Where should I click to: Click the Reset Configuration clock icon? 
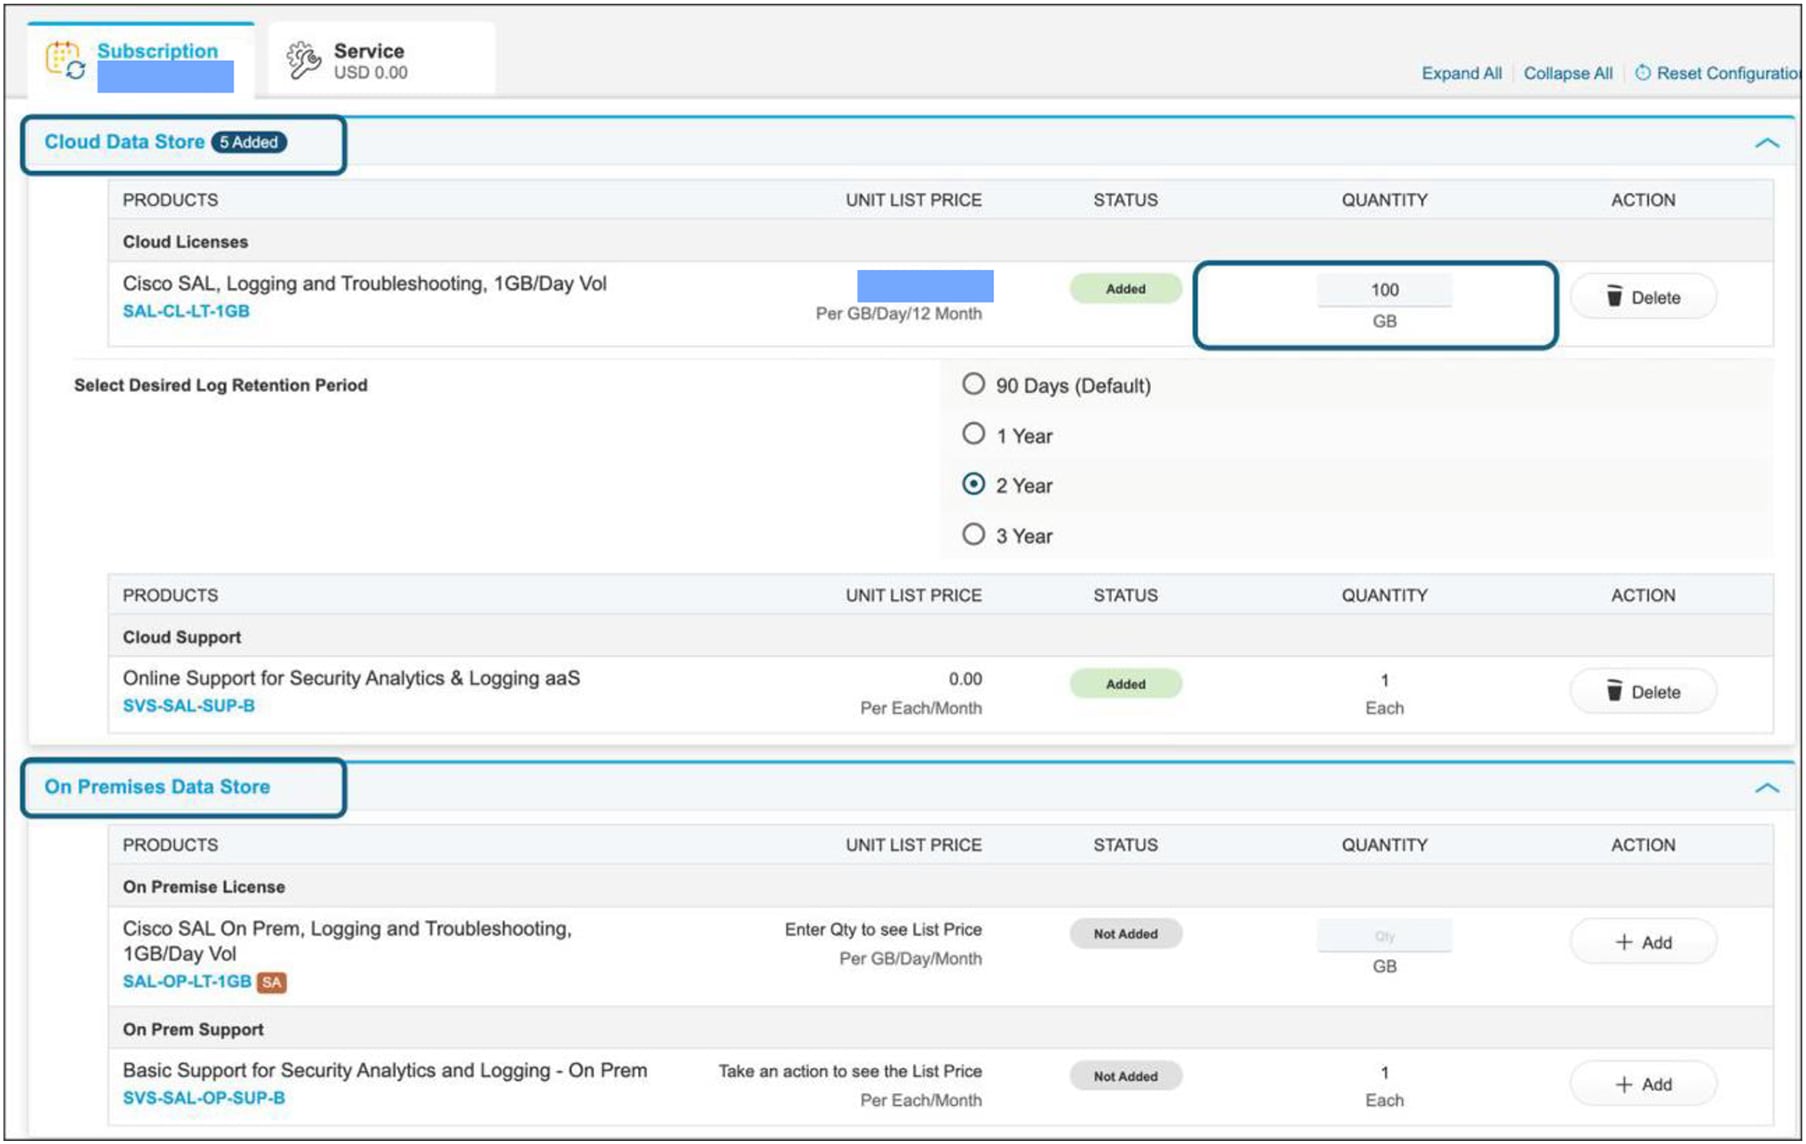(x=1643, y=72)
